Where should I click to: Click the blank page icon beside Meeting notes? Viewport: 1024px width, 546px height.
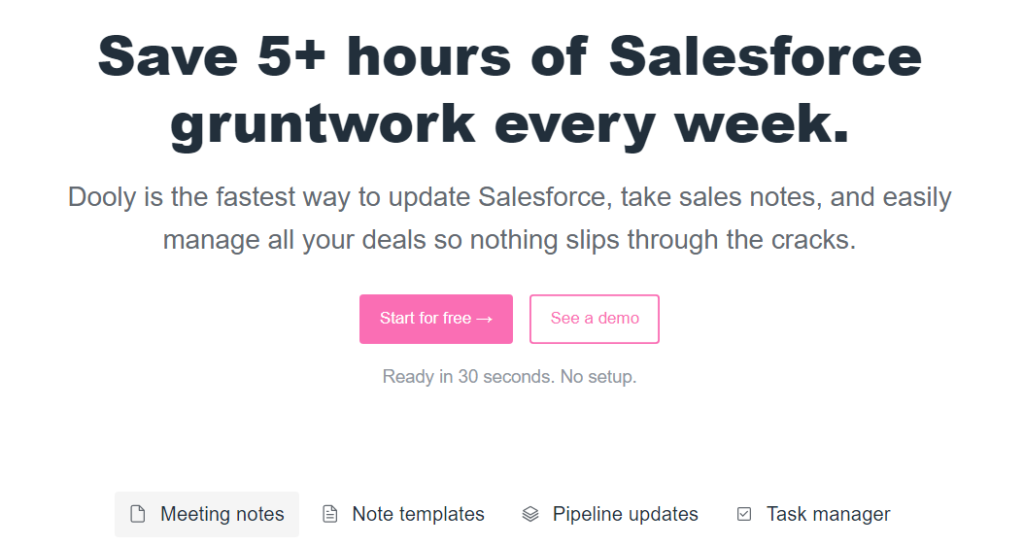(x=138, y=514)
